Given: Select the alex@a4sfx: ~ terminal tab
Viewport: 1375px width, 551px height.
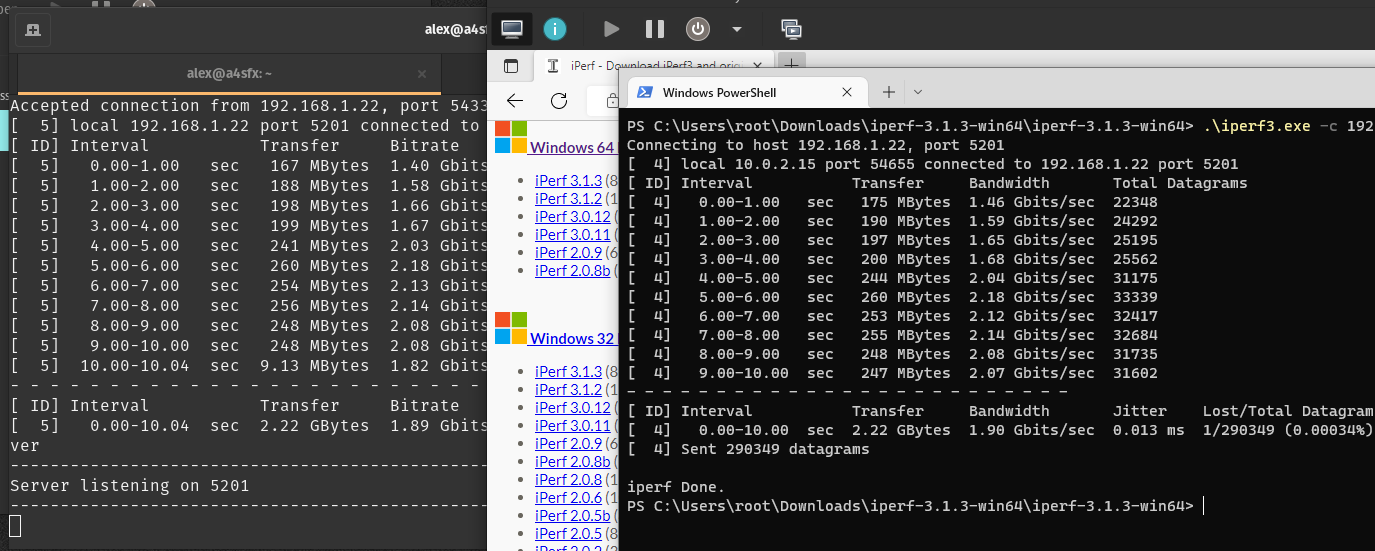Looking at the screenshot, I should coord(229,74).
